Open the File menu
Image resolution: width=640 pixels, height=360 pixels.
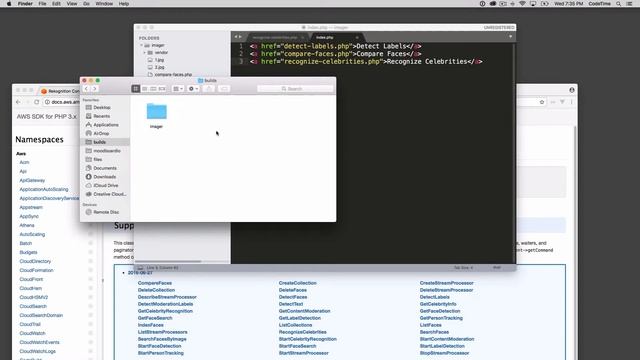[42, 4]
